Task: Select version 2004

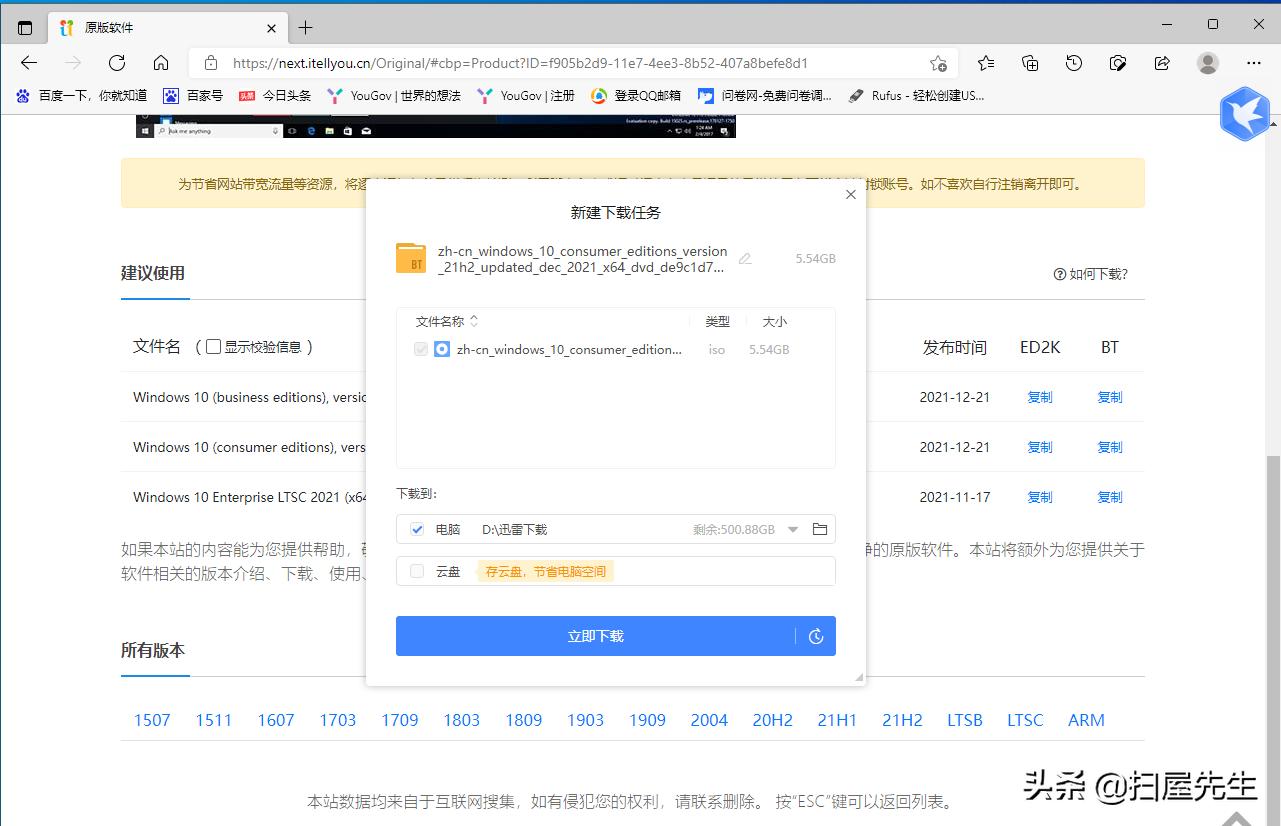Action: (x=709, y=720)
